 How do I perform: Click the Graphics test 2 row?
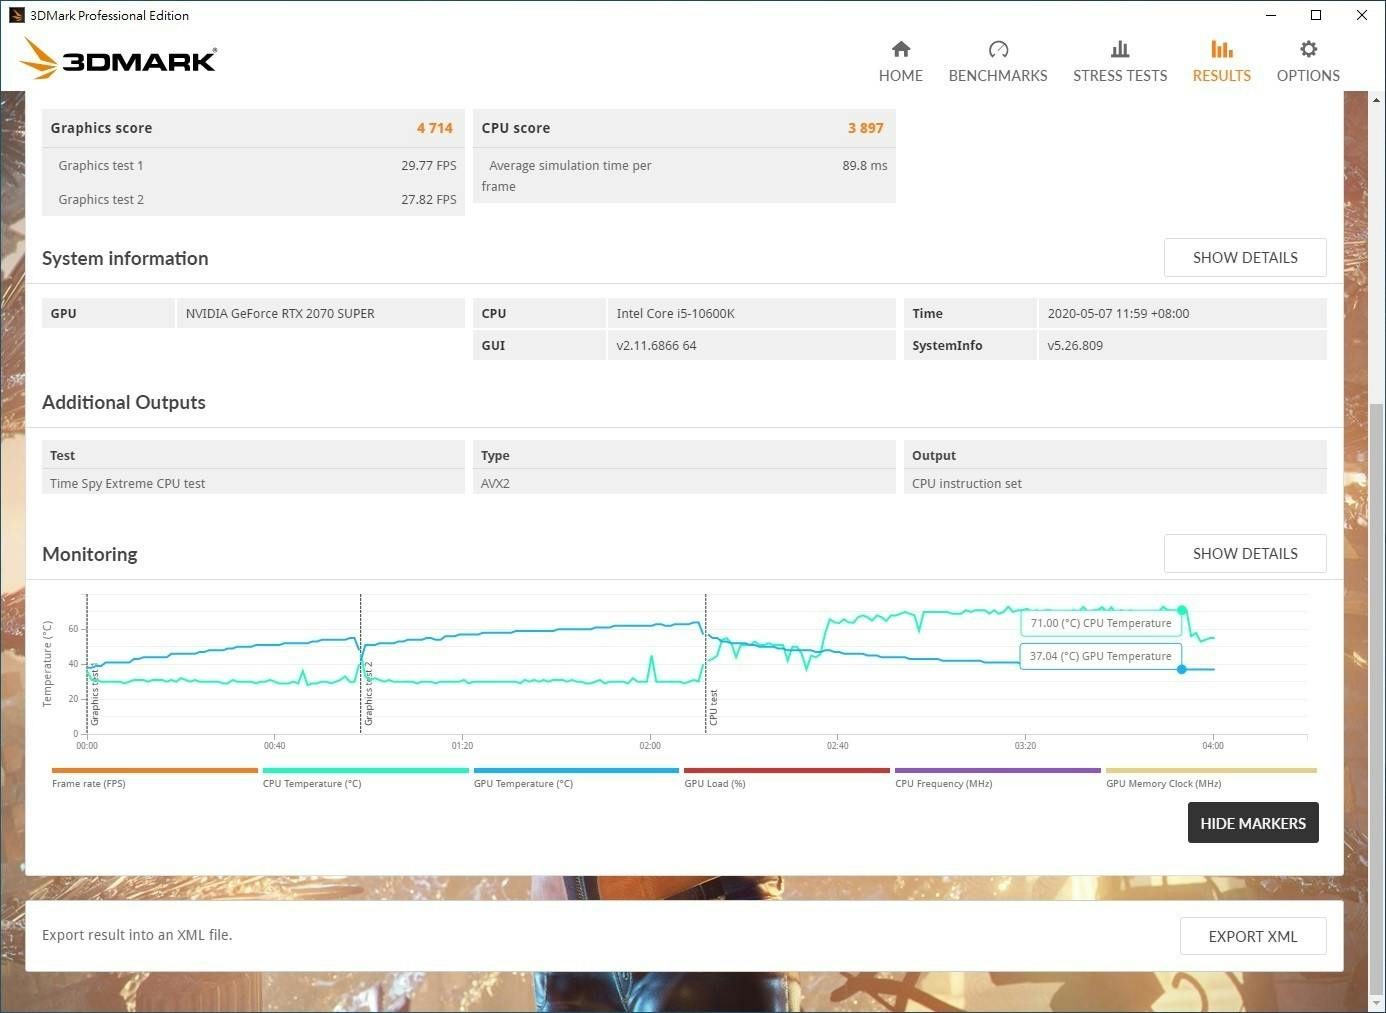(x=253, y=200)
